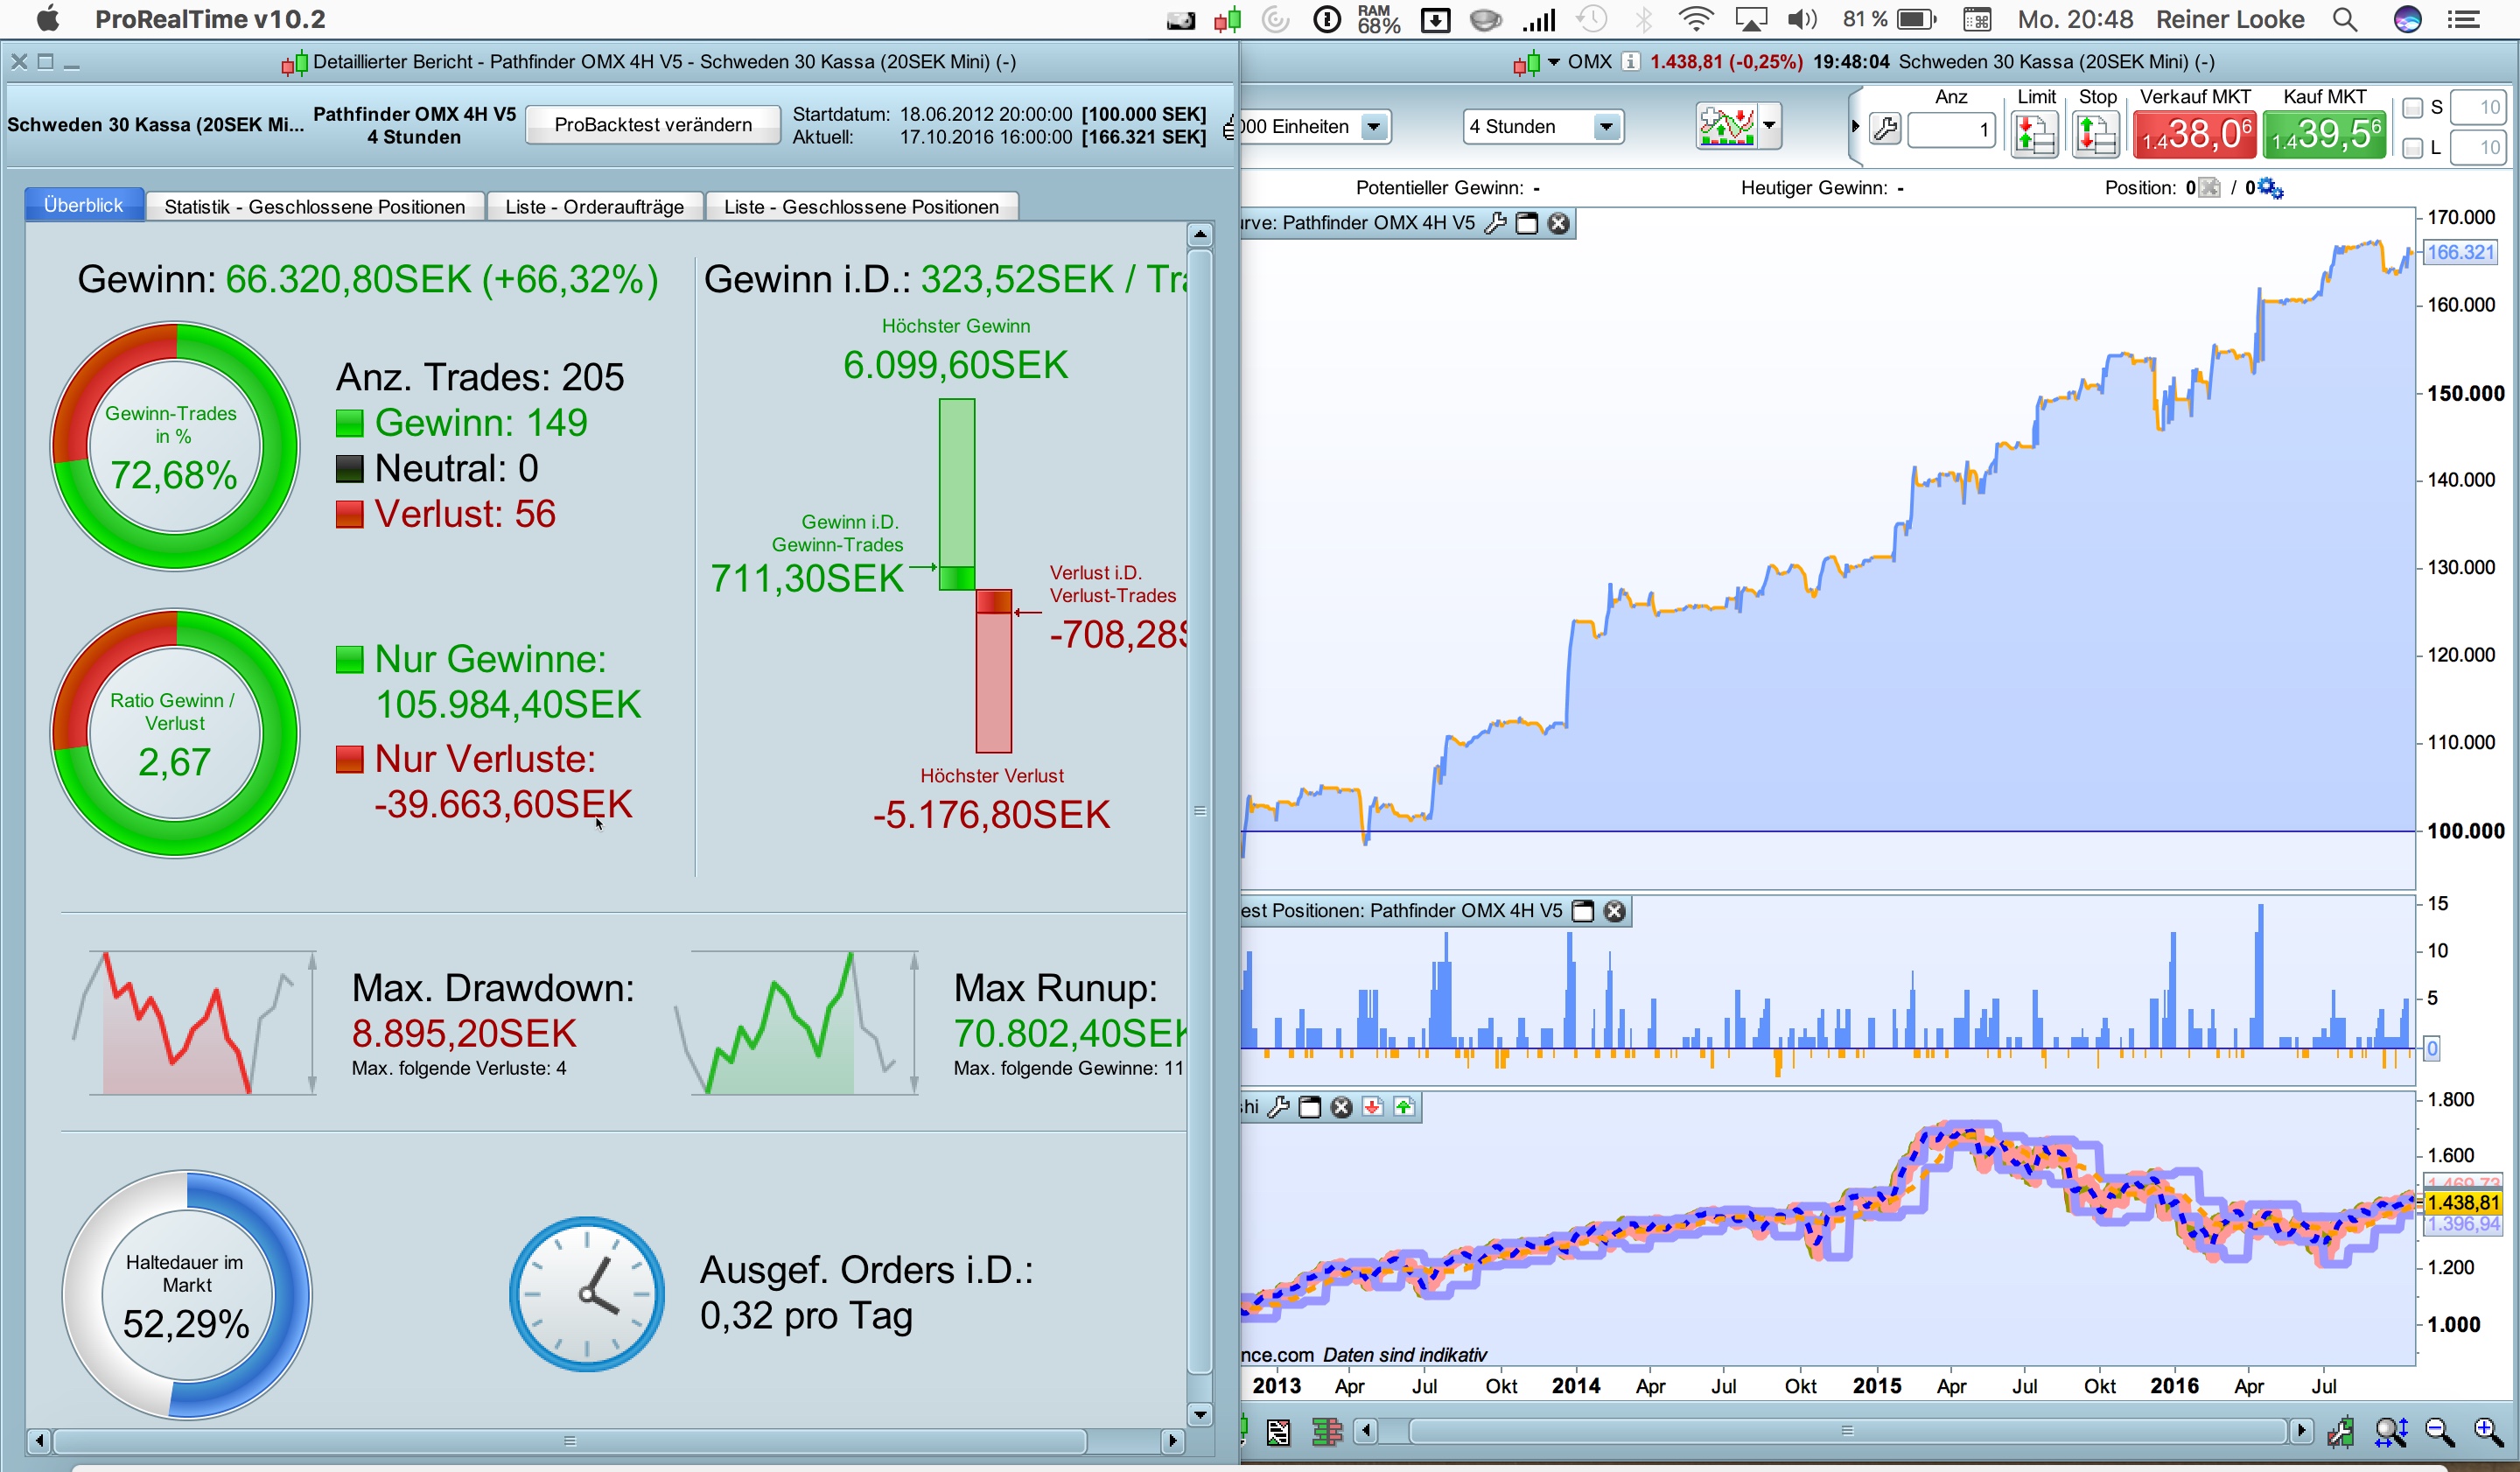Viewport: 2520px width, 1472px height.
Task: Open Statistik - Geschlossene Positionen tab
Action: [315, 207]
